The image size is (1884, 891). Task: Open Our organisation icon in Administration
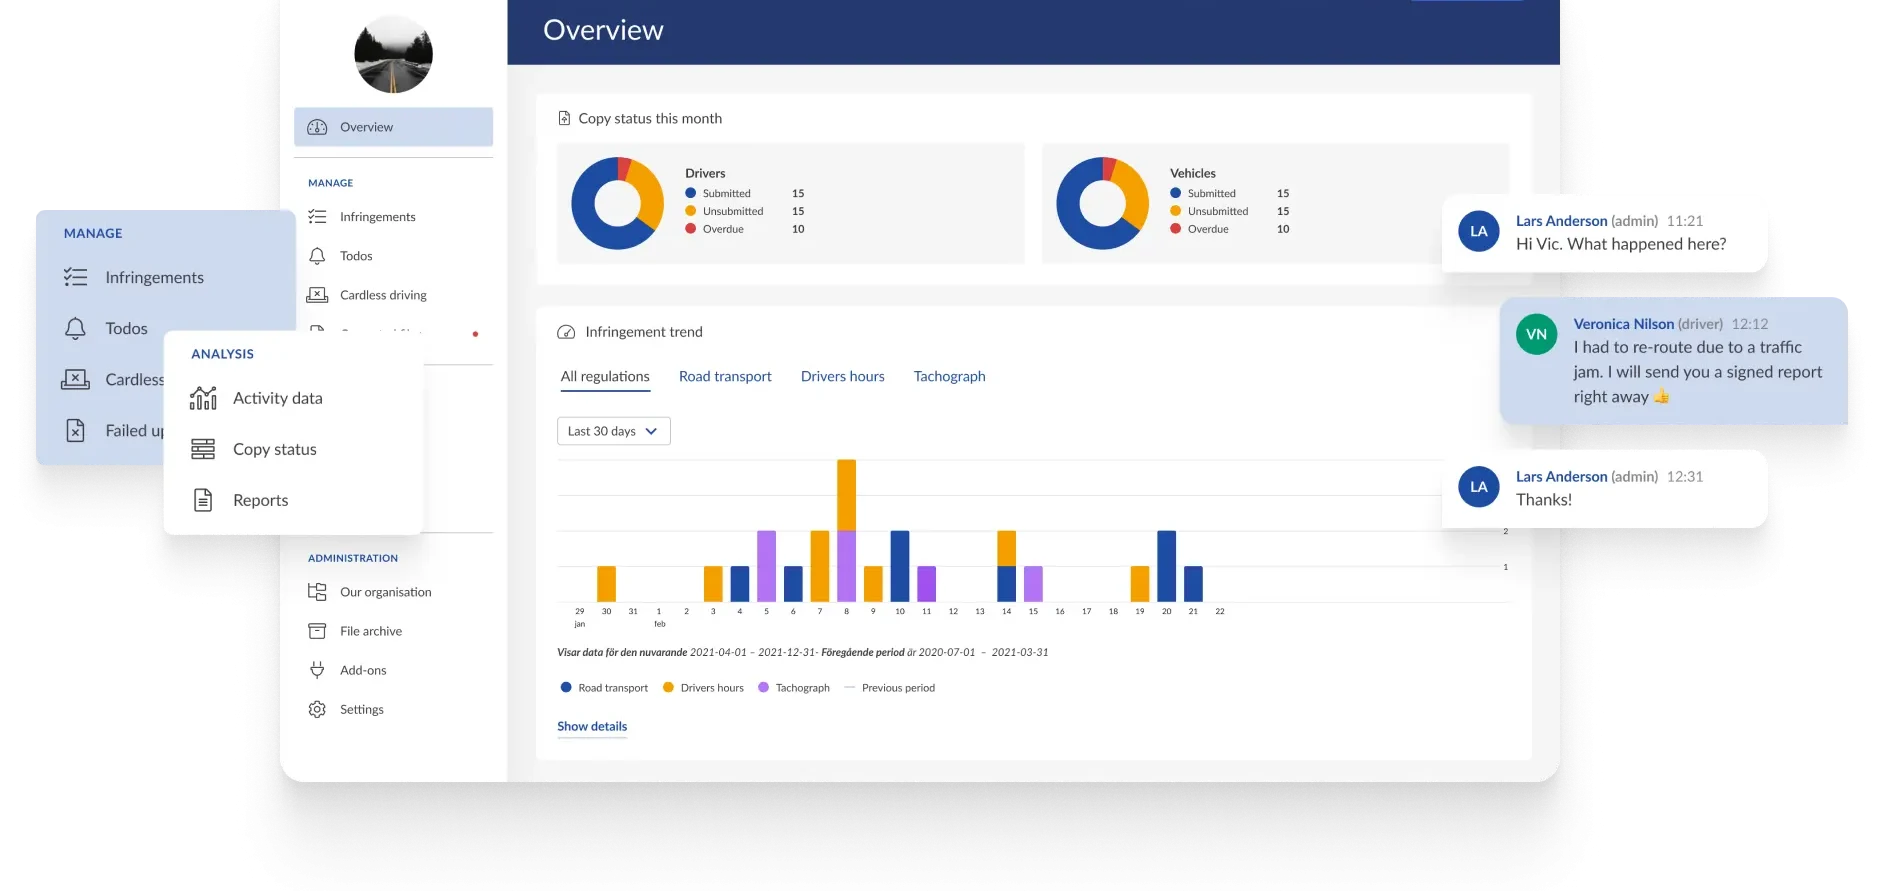click(x=317, y=592)
